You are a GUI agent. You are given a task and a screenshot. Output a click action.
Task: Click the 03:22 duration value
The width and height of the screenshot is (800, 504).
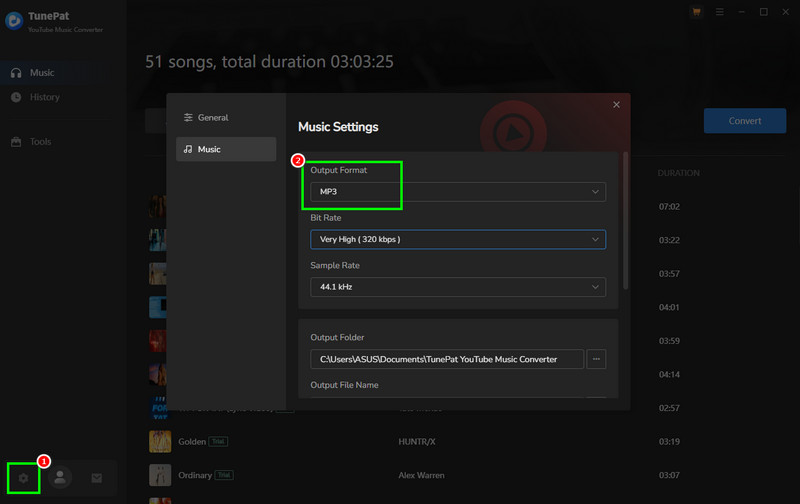669,240
